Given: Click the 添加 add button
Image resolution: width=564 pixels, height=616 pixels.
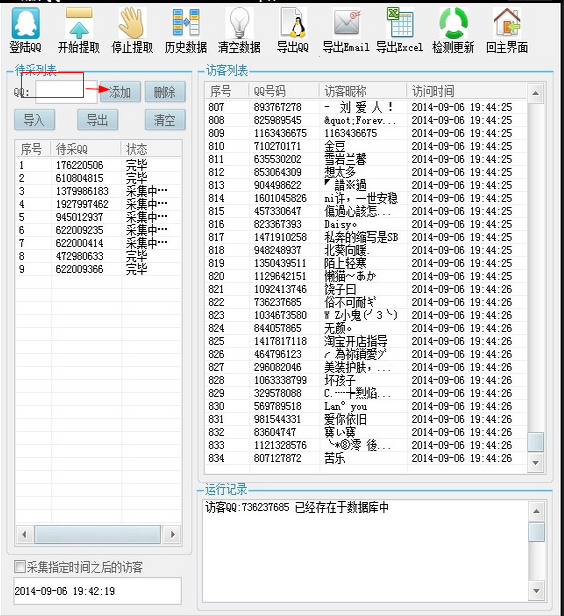Looking at the screenshot, I should pos(120,92).
